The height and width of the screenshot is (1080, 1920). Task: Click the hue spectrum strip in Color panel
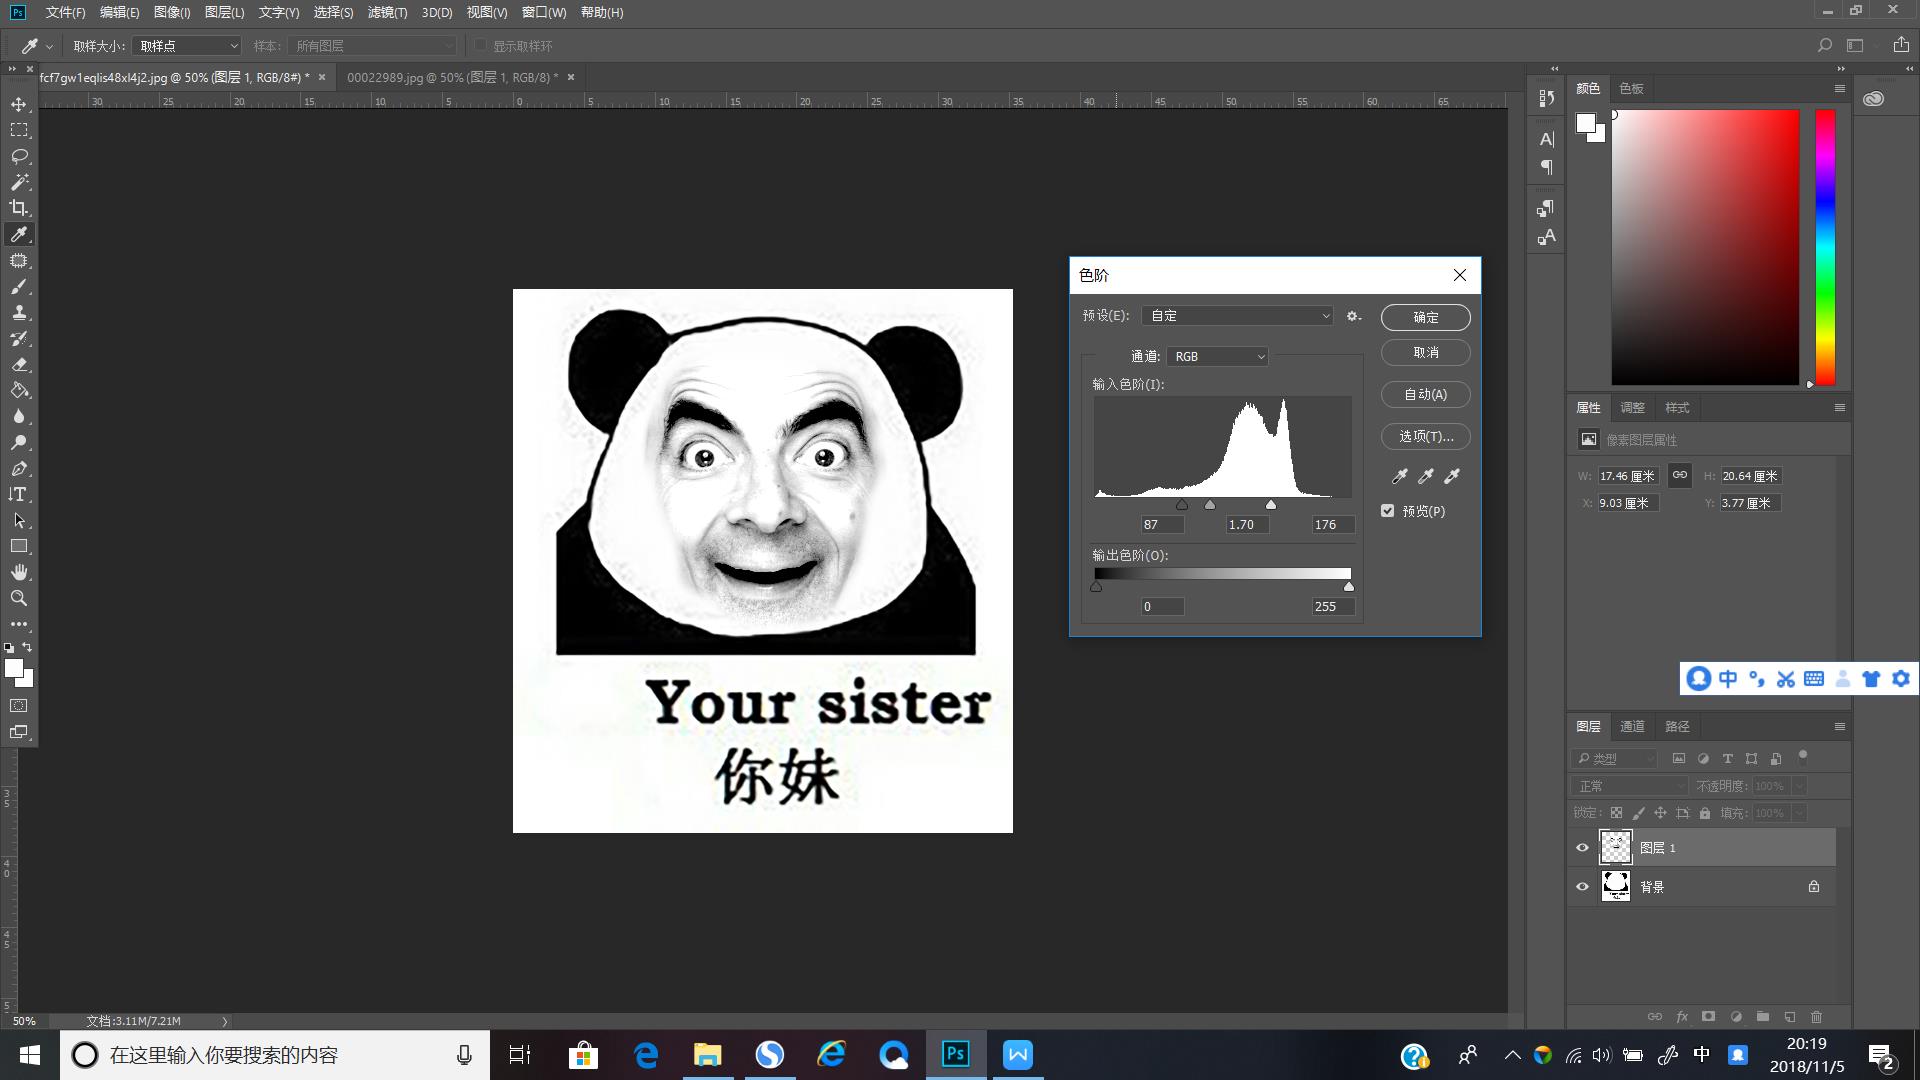(1825, 247)
